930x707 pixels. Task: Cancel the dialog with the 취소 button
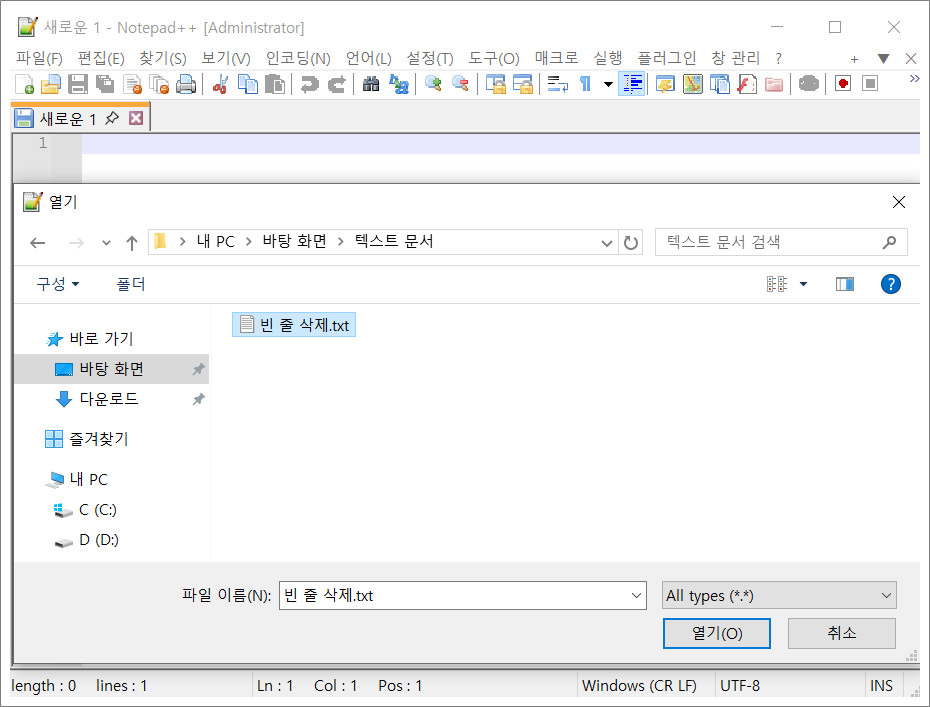843,633
